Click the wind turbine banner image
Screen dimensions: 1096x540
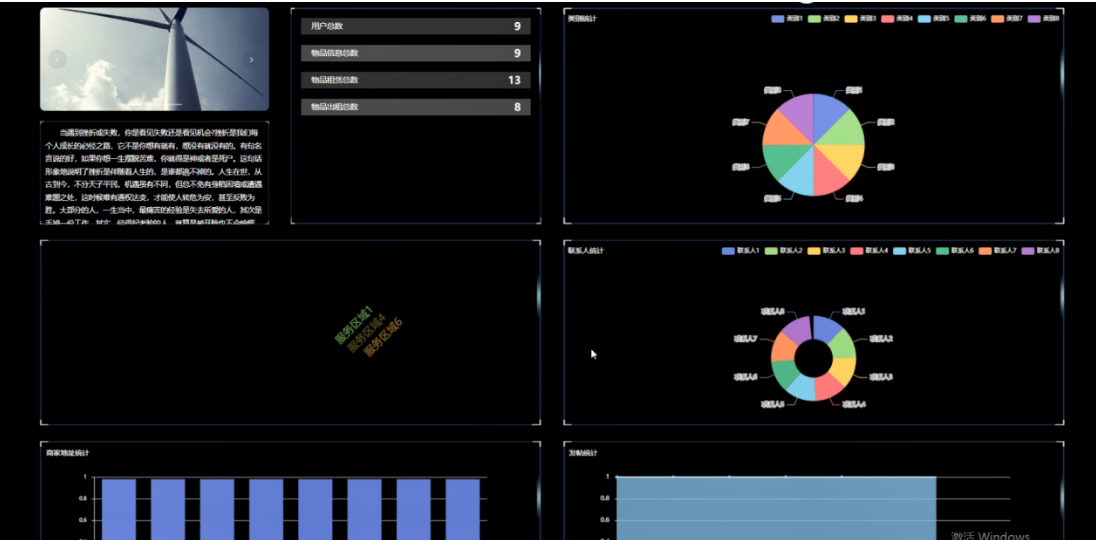coord(154,59)
